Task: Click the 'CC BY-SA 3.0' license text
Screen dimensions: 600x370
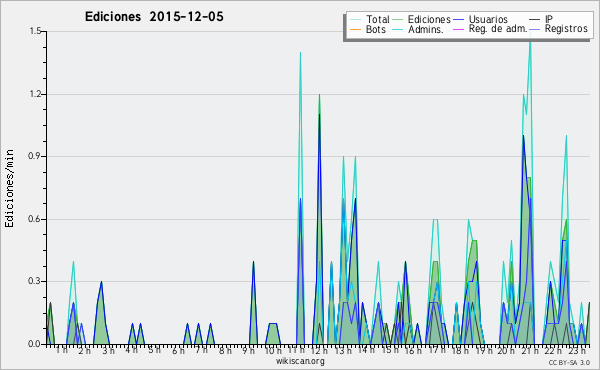Action: tap(569, 362)
